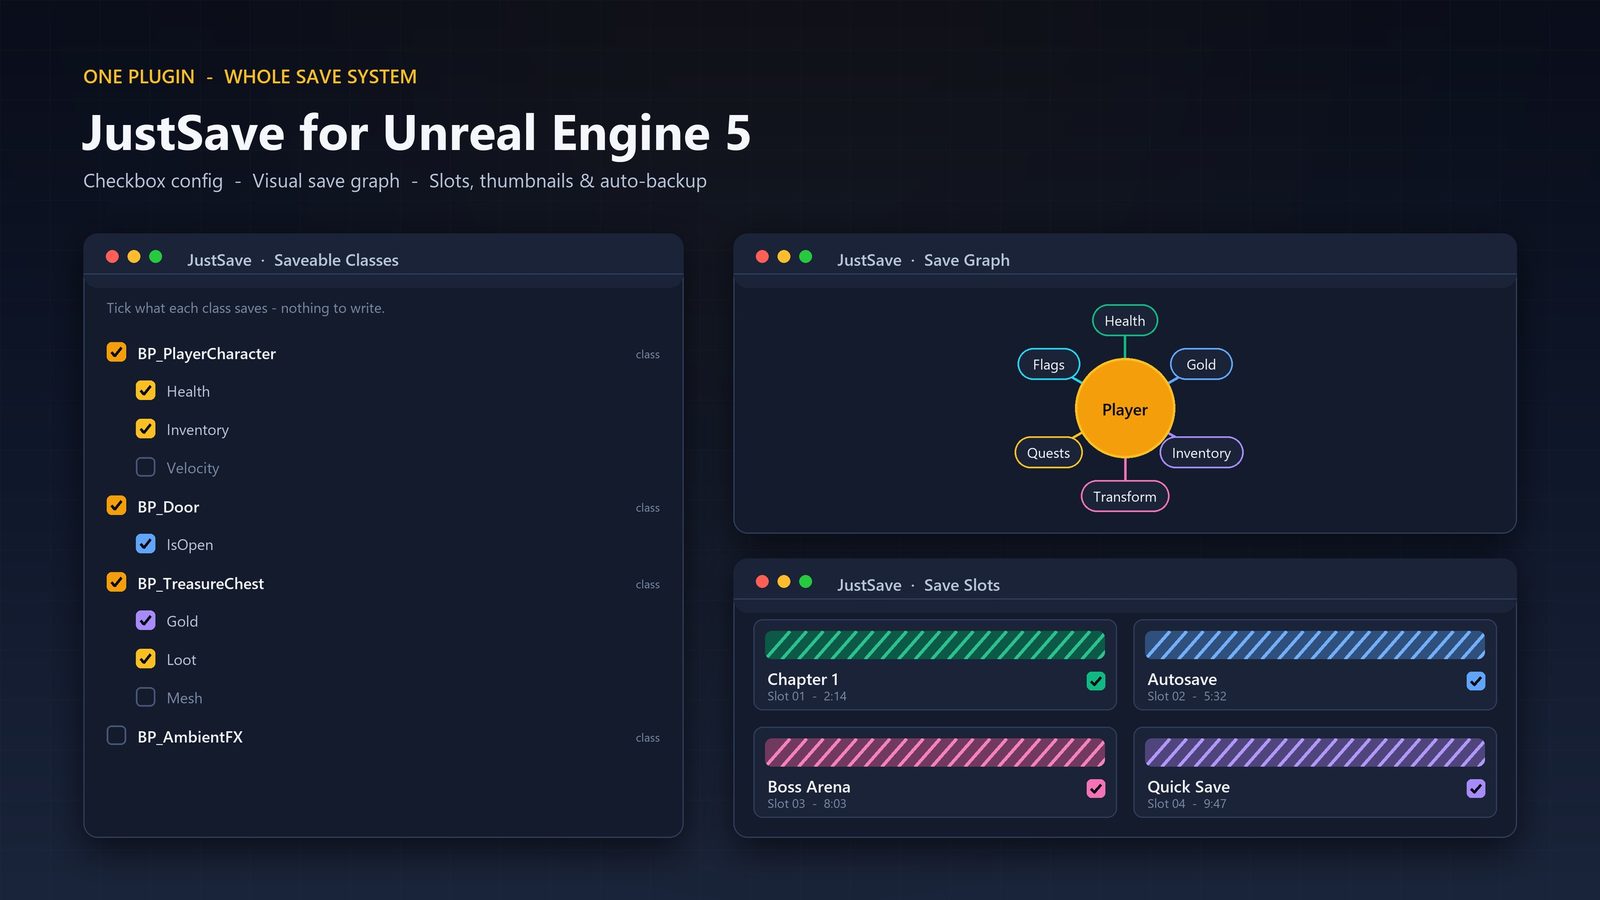Close the Save Graph window with red dot
The width and height of the screenshot is (1600, 900).
(x=762, y=257)
